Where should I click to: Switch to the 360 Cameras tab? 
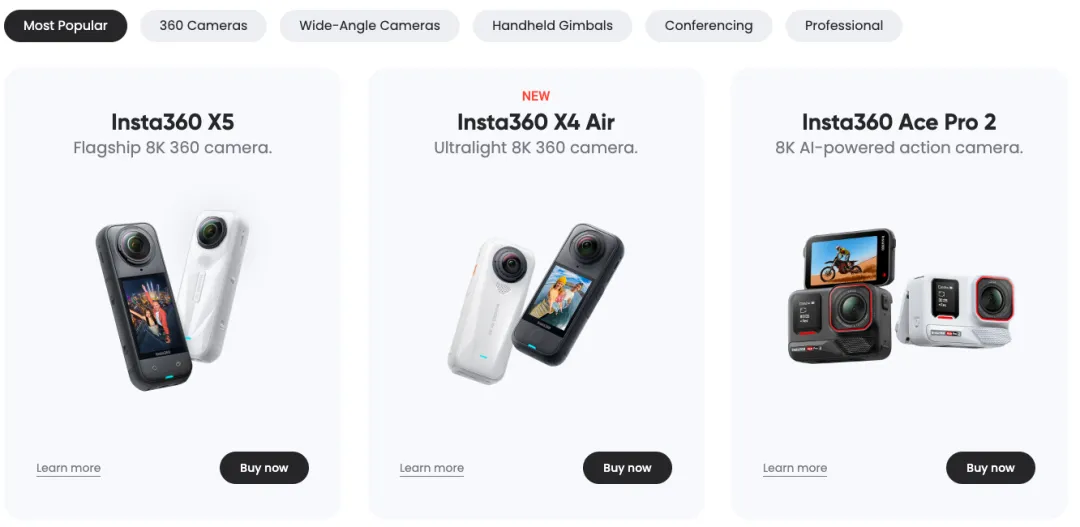(x=203, y=25)
